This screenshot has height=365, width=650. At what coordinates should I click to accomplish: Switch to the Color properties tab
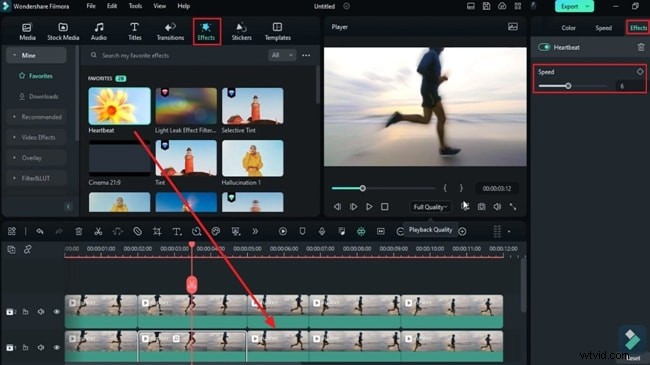[x=568, y=28]
